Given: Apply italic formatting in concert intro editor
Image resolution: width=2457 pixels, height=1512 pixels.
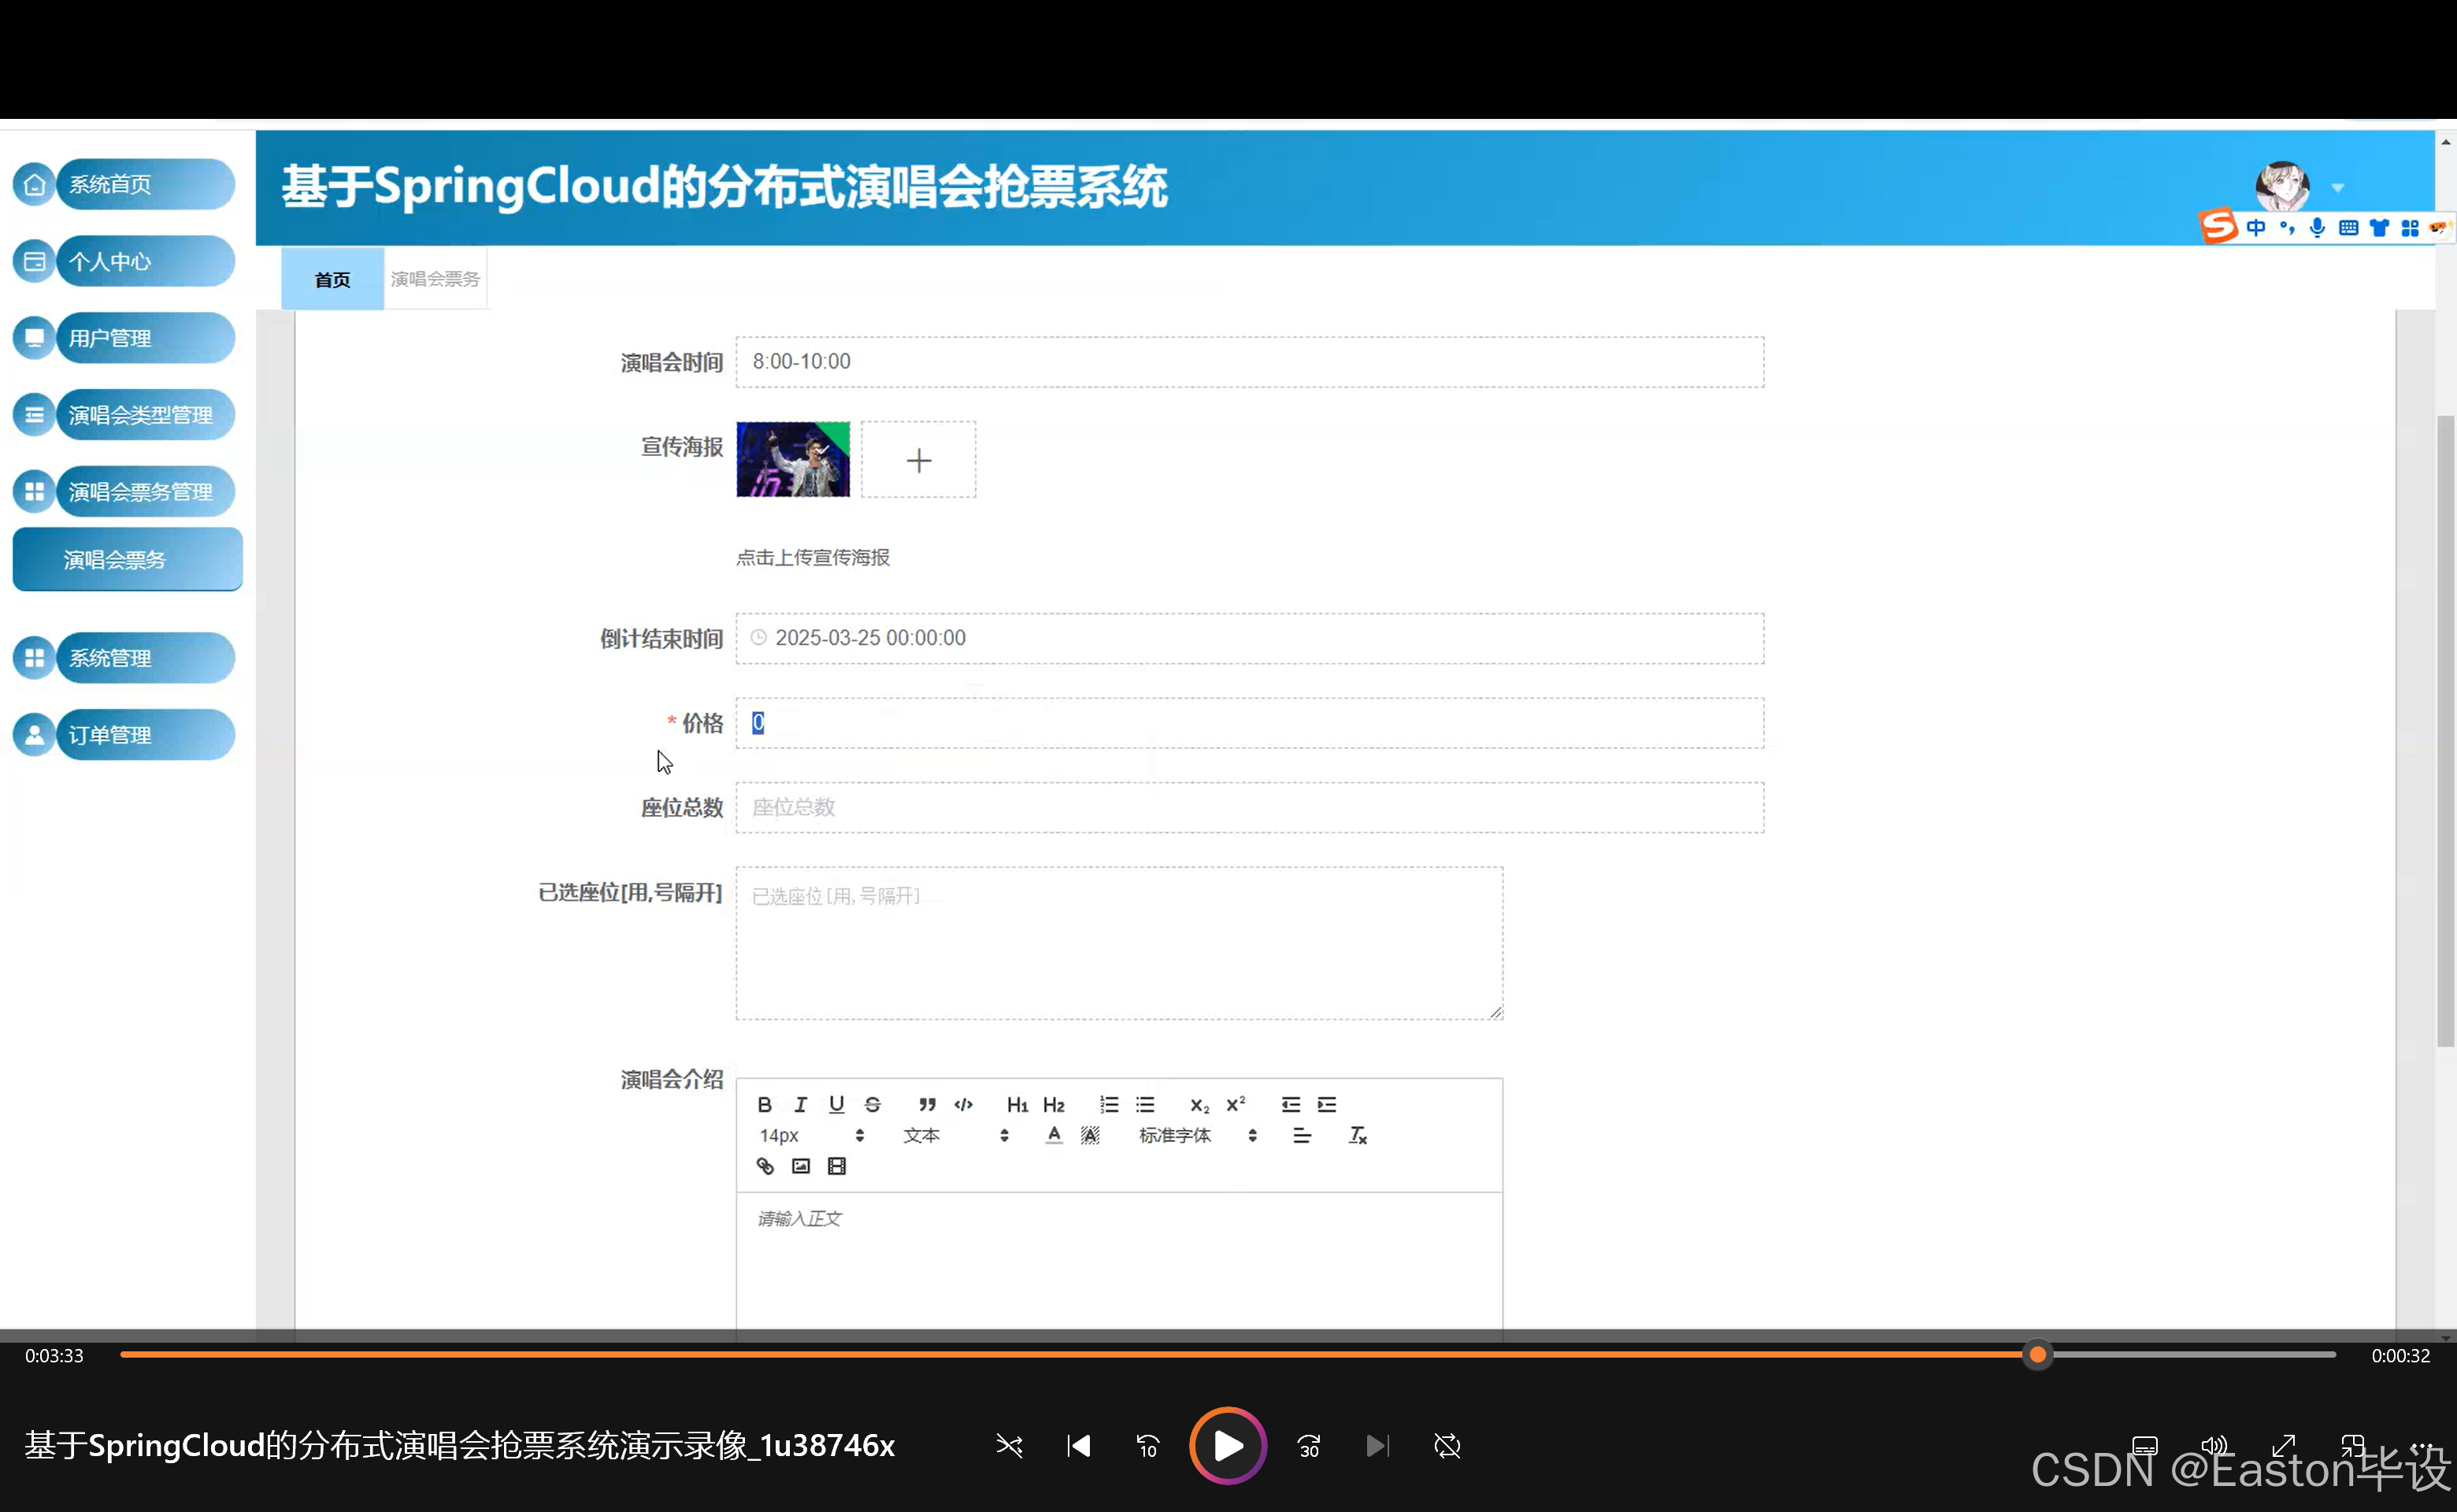Looking at the screenshot, I should pos(800,1104).
